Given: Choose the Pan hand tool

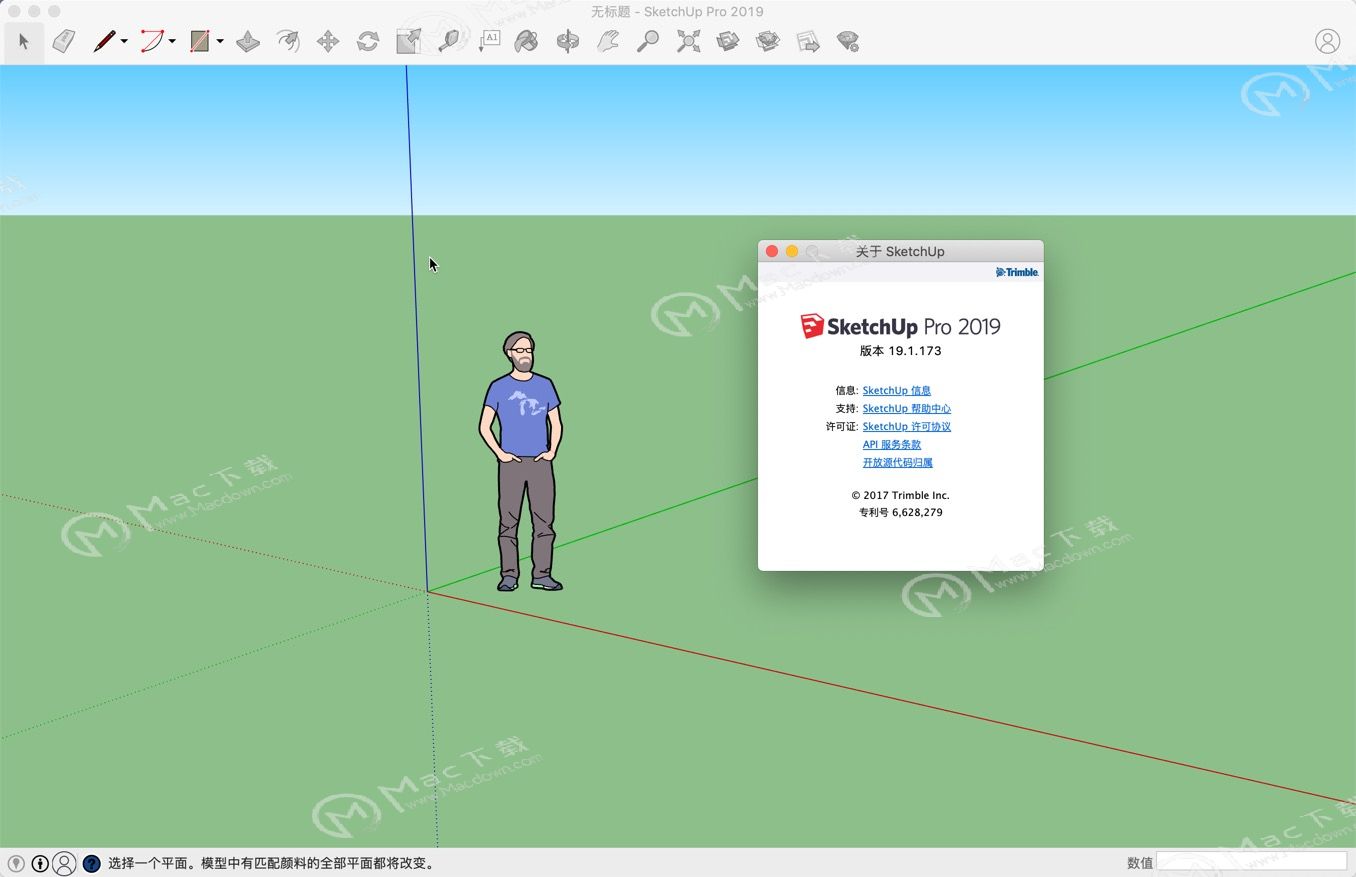Looking at the screenshot, I should (608, 42).
